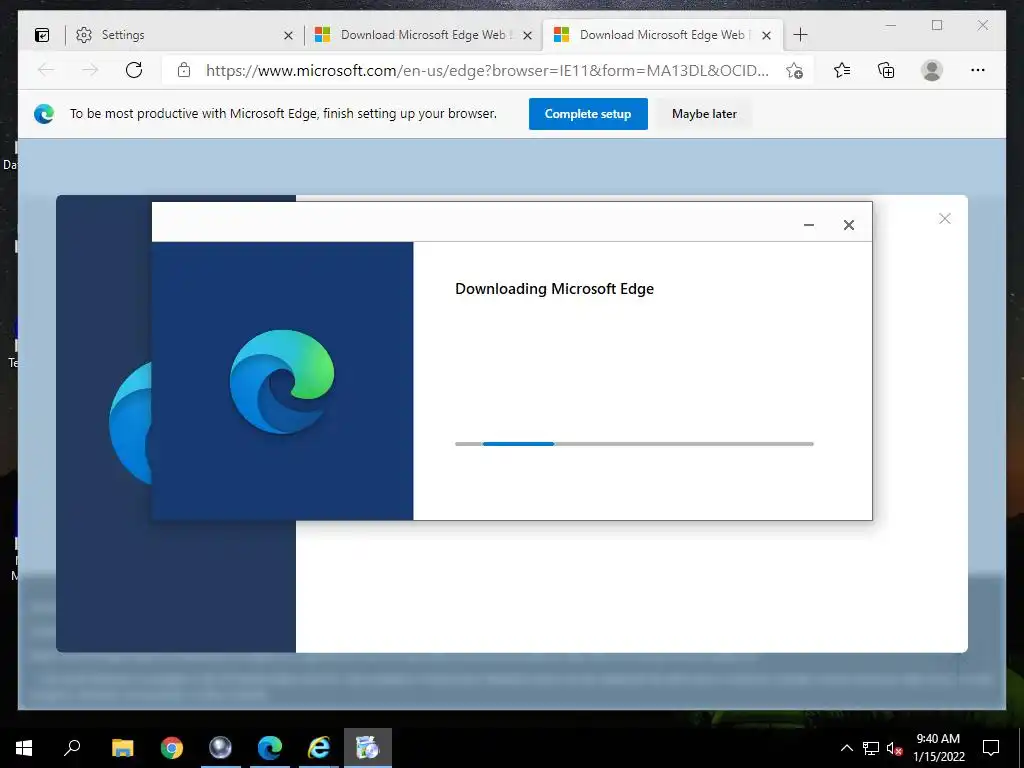The height and width of the screenshot is (768, 1024).
Task: Close the active Download Microsoft Edge tab
Action: pos(767,35)
